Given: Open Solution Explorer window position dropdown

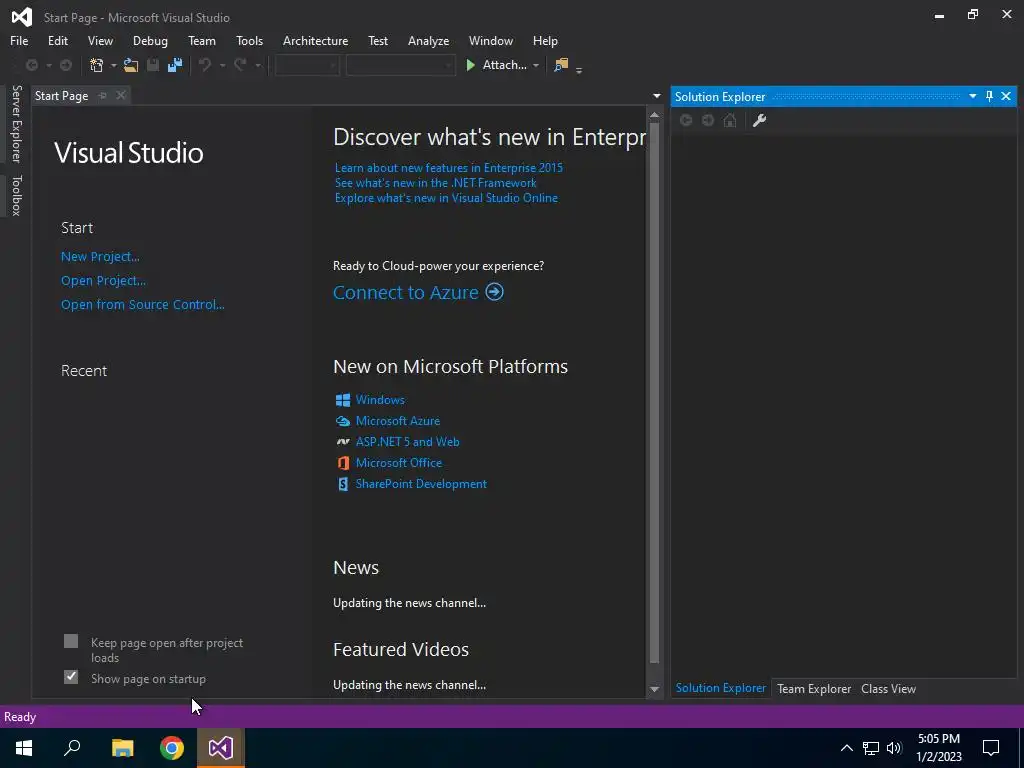Looking at the screenshot, I should [972, 96].
